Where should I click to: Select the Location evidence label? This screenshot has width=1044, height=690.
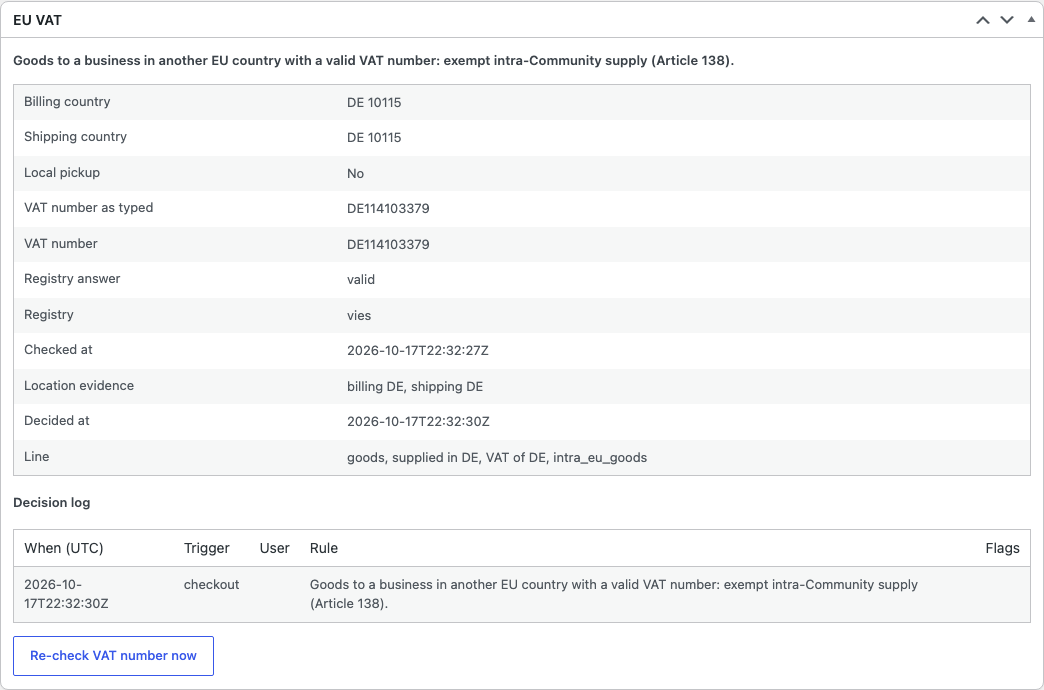[79, 386]
